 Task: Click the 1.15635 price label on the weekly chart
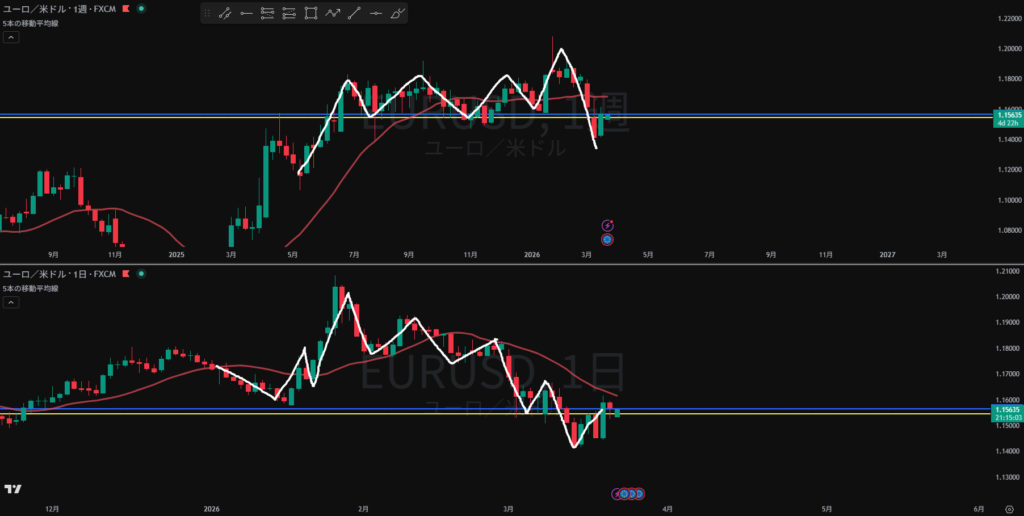(1007, 115)
